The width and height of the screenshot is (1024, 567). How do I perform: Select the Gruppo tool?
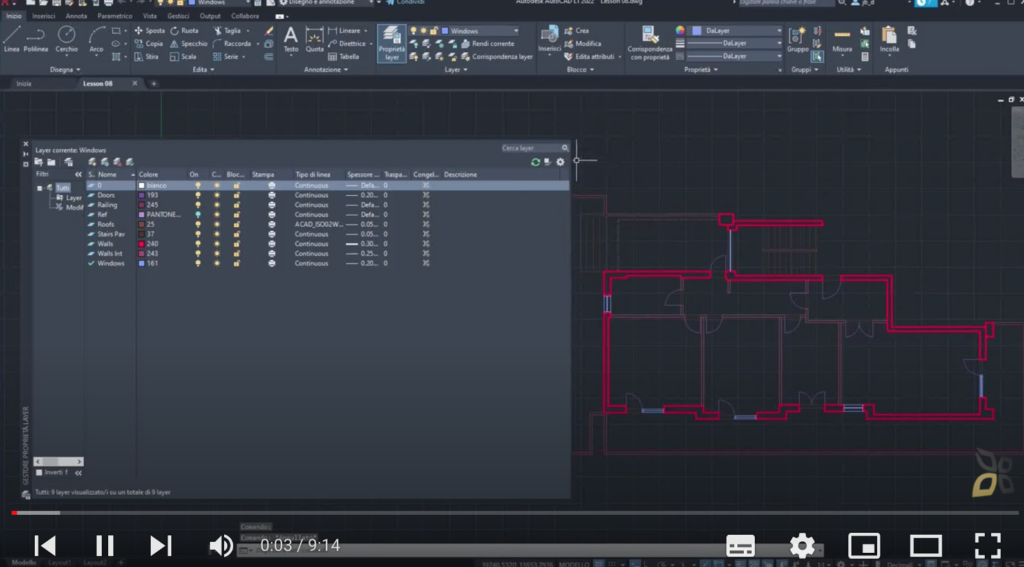(x=797, y=39)
